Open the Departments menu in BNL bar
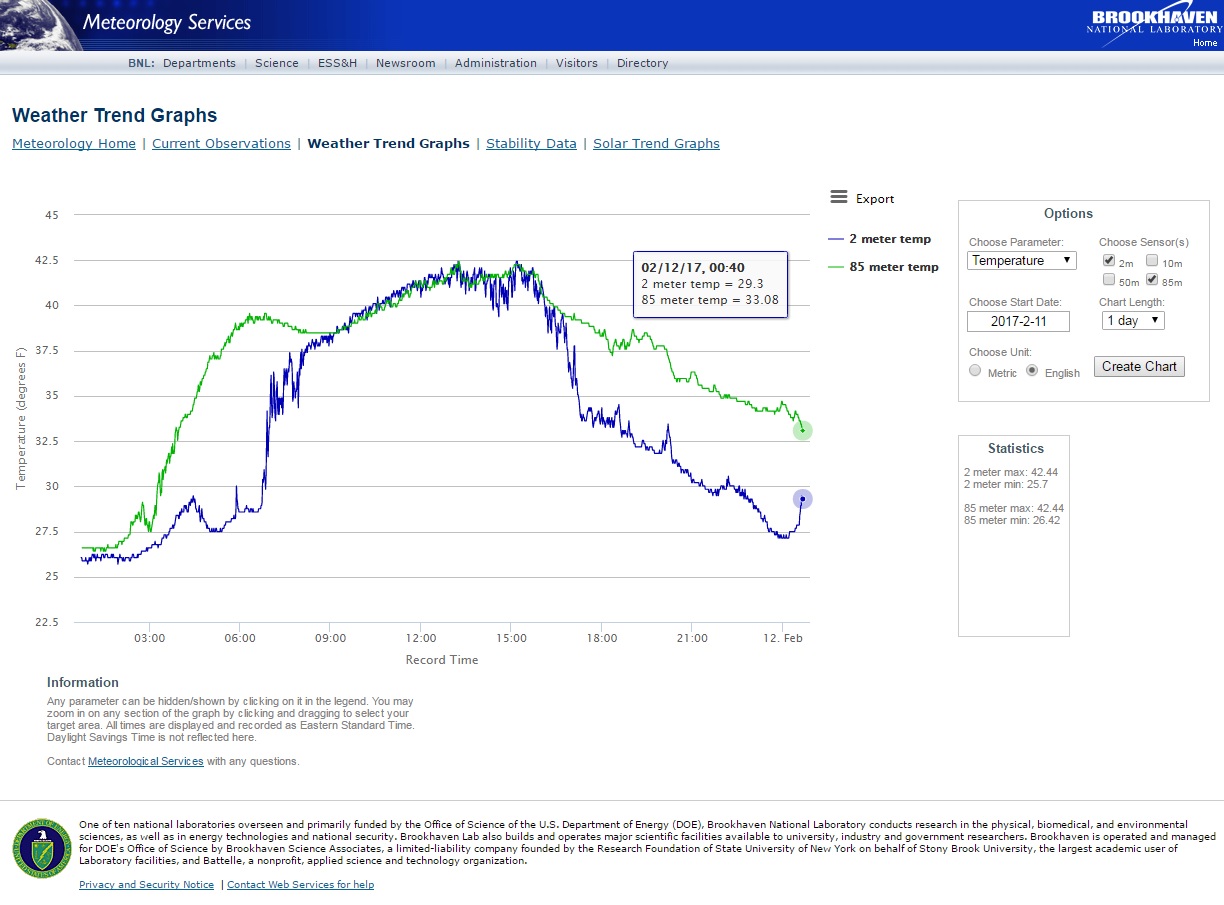 tap(199, 63)
